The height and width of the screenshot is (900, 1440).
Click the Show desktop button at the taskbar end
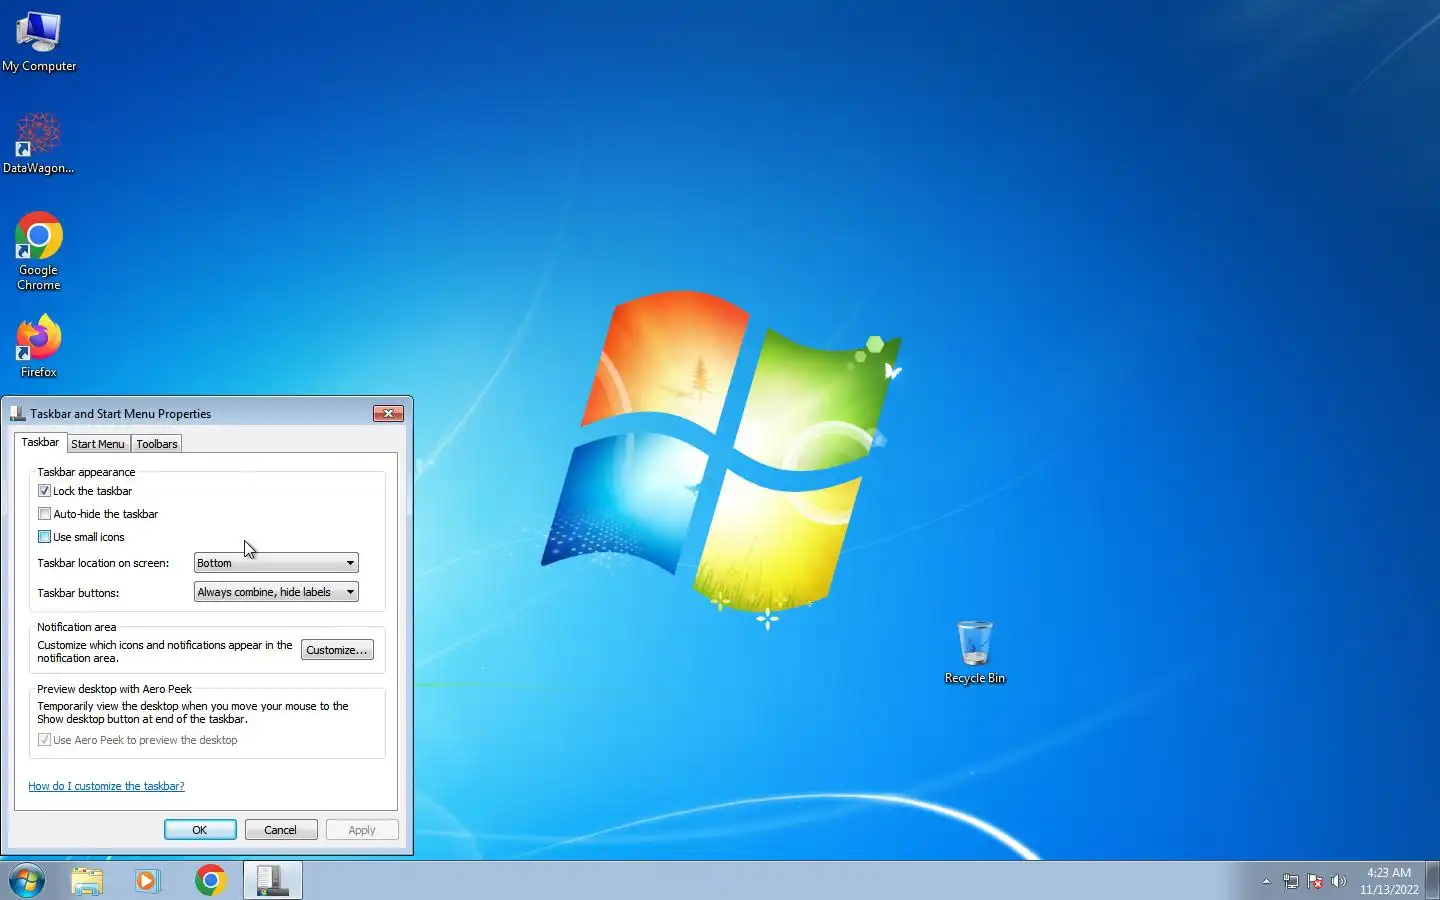pyautogui.click(x=1432, y=881)
